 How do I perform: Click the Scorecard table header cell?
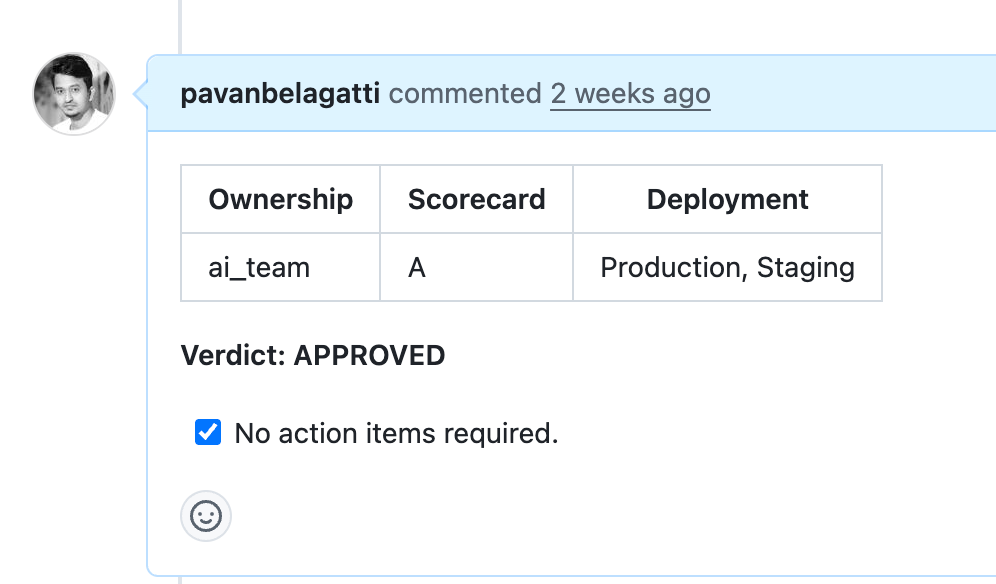[476, 199]
